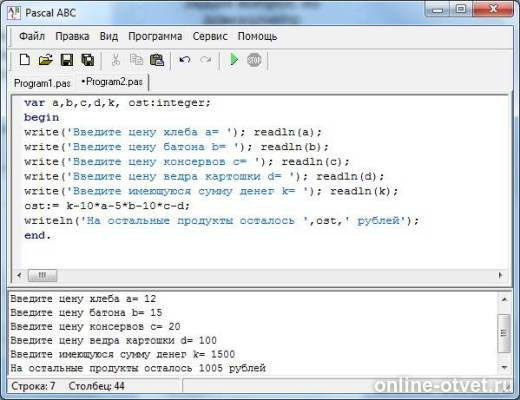Image resolution: width=520 pixels, height=400 pixels.
Task: Save the current file icon
Action: click(x=67, y=60)
